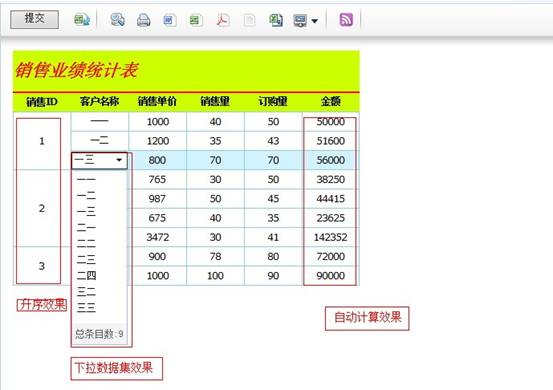
Task: Click amount cell 142352
Action: click(x=330, y=237)
